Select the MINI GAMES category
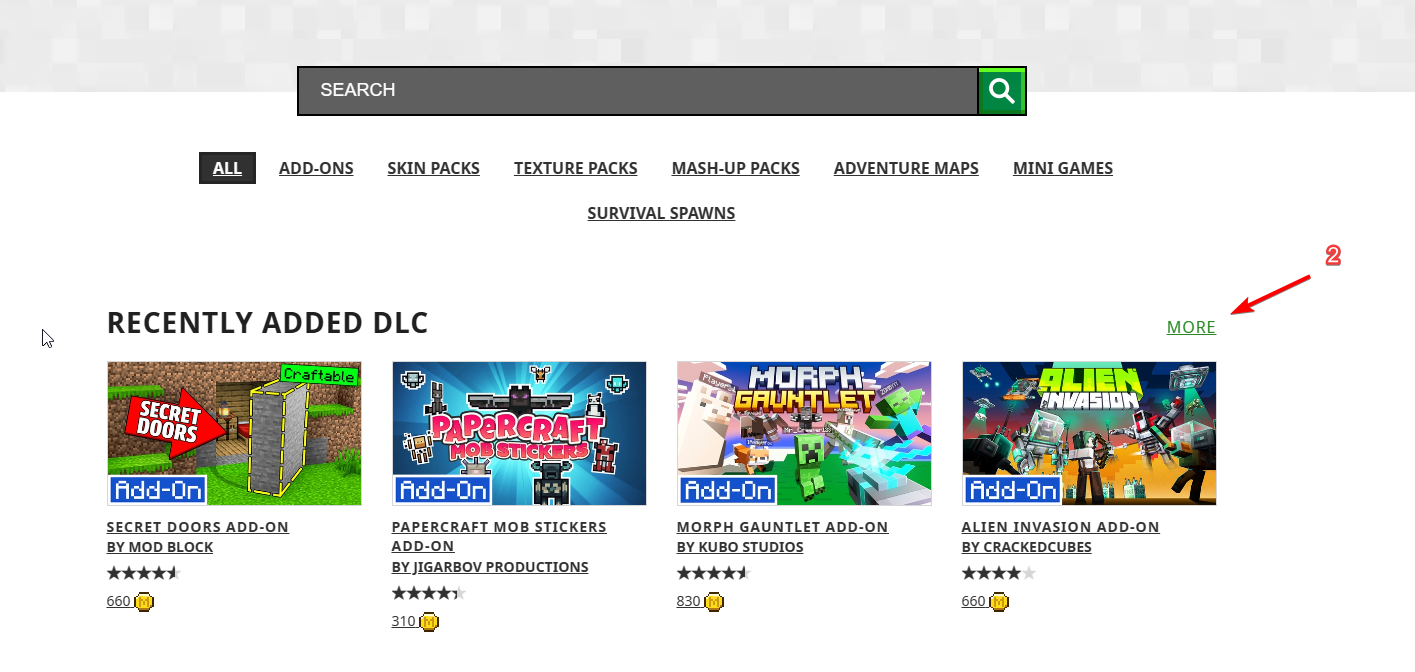 (x=1063, y=168)
